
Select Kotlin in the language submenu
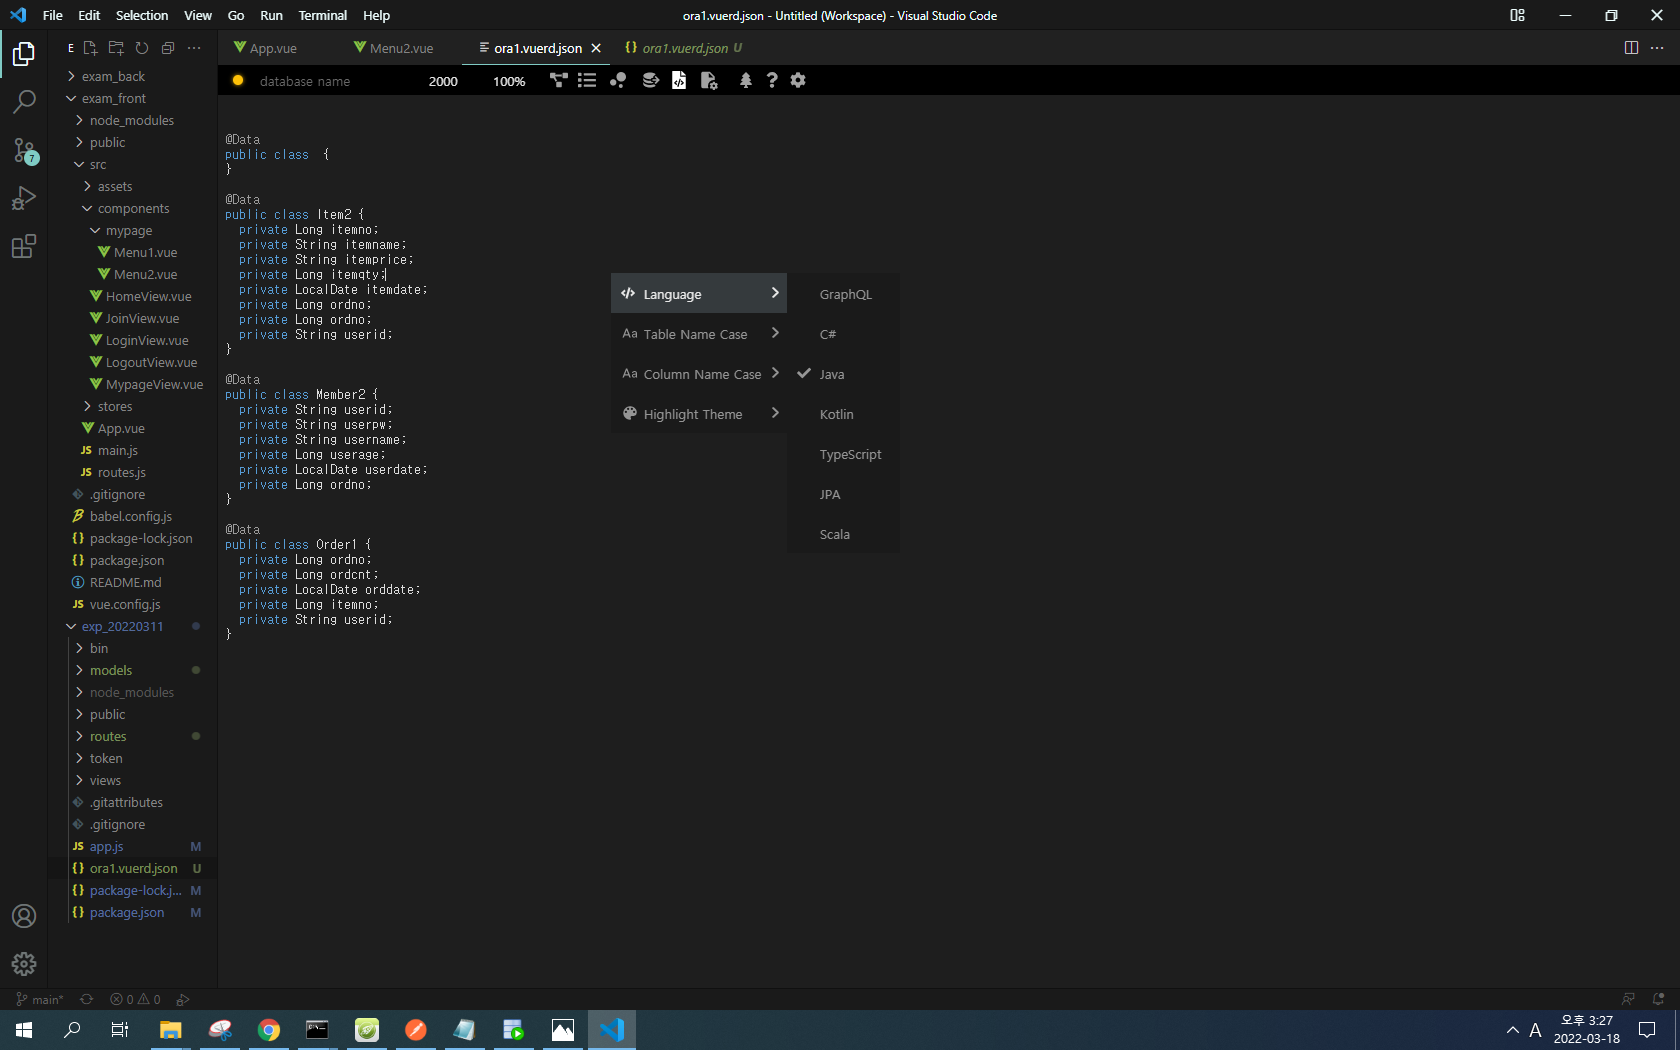(844, 414)
